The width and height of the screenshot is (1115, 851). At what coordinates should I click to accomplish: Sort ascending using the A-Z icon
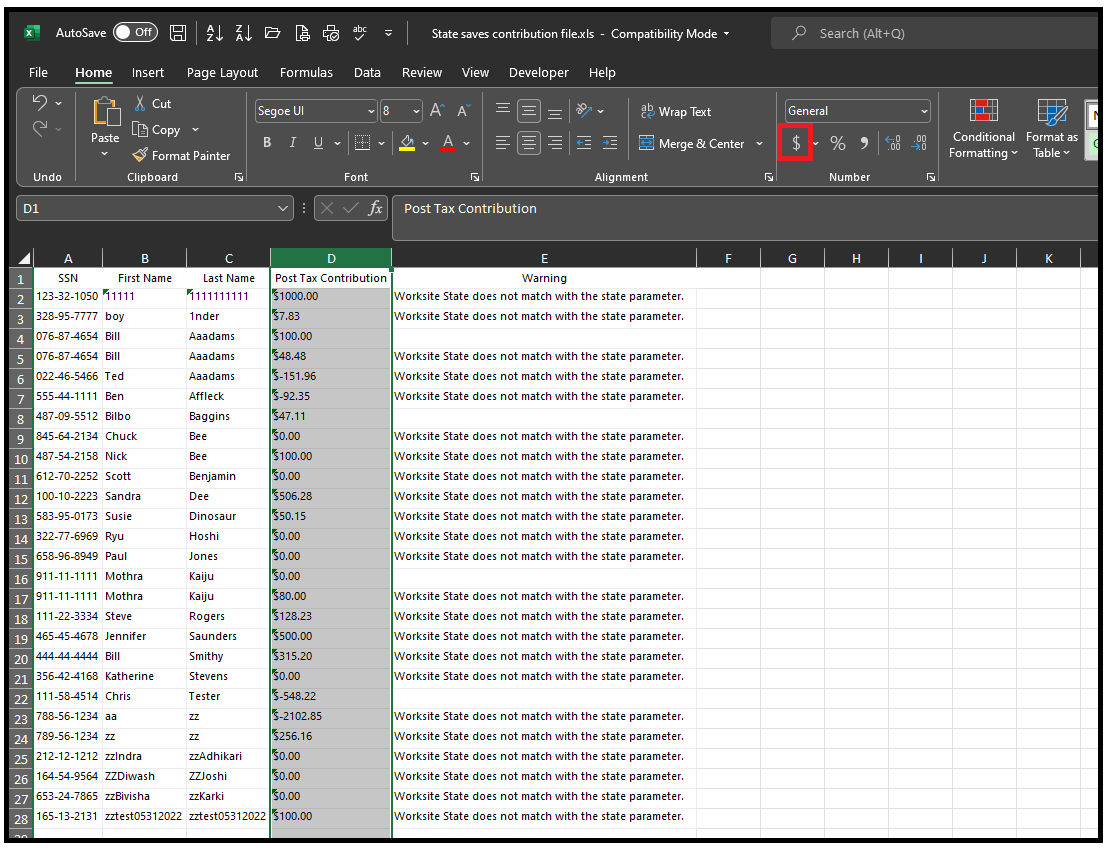[x=214, y=33]
